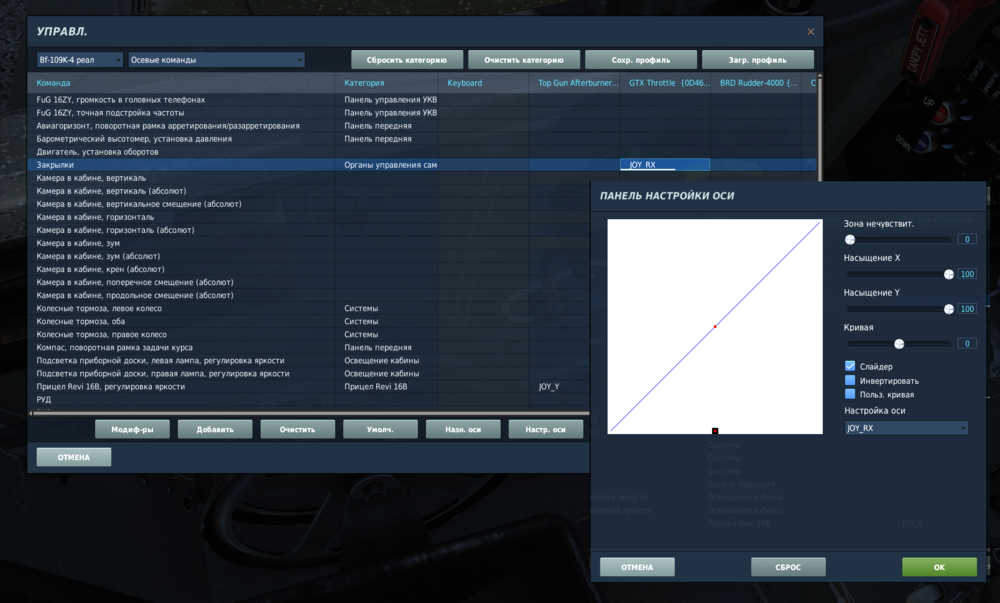Click the Очистить button below list

pos(297,430)
